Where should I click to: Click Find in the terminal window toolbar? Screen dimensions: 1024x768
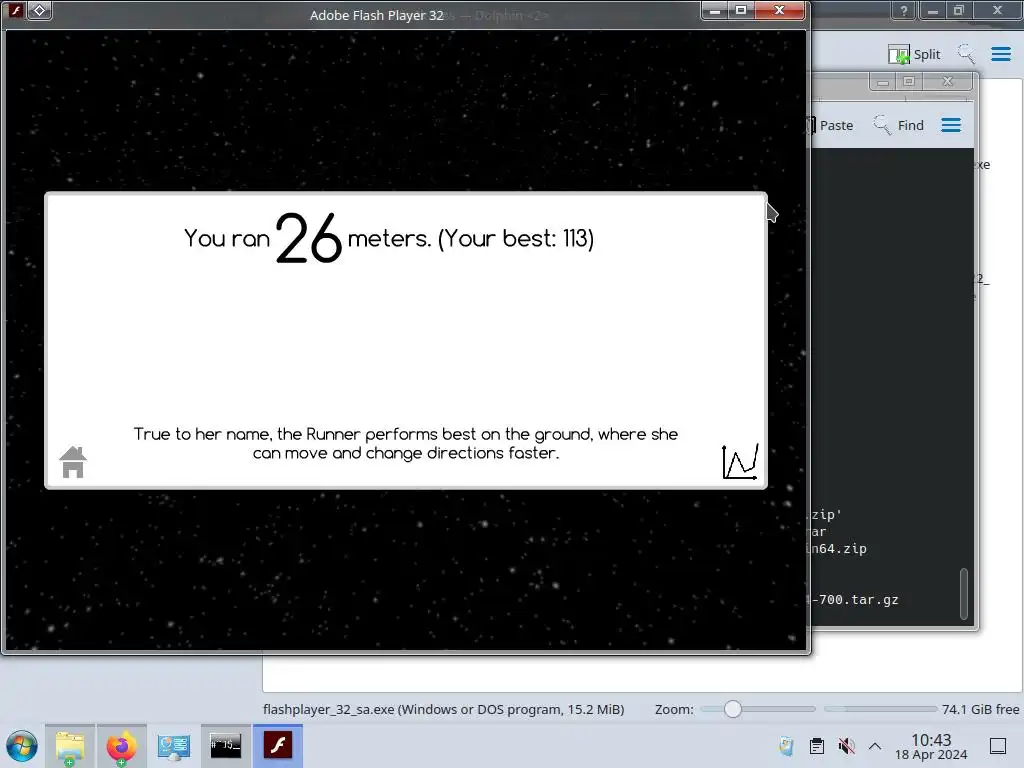pyautogui.click(x=899, y=125)
